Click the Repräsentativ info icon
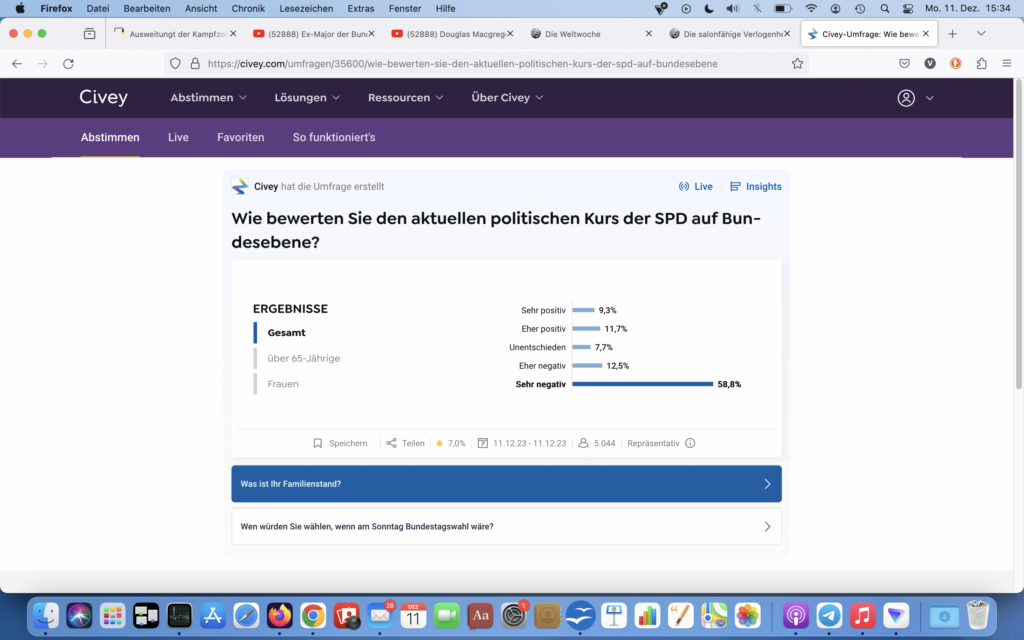1024x640 pixels. (690, 443)
